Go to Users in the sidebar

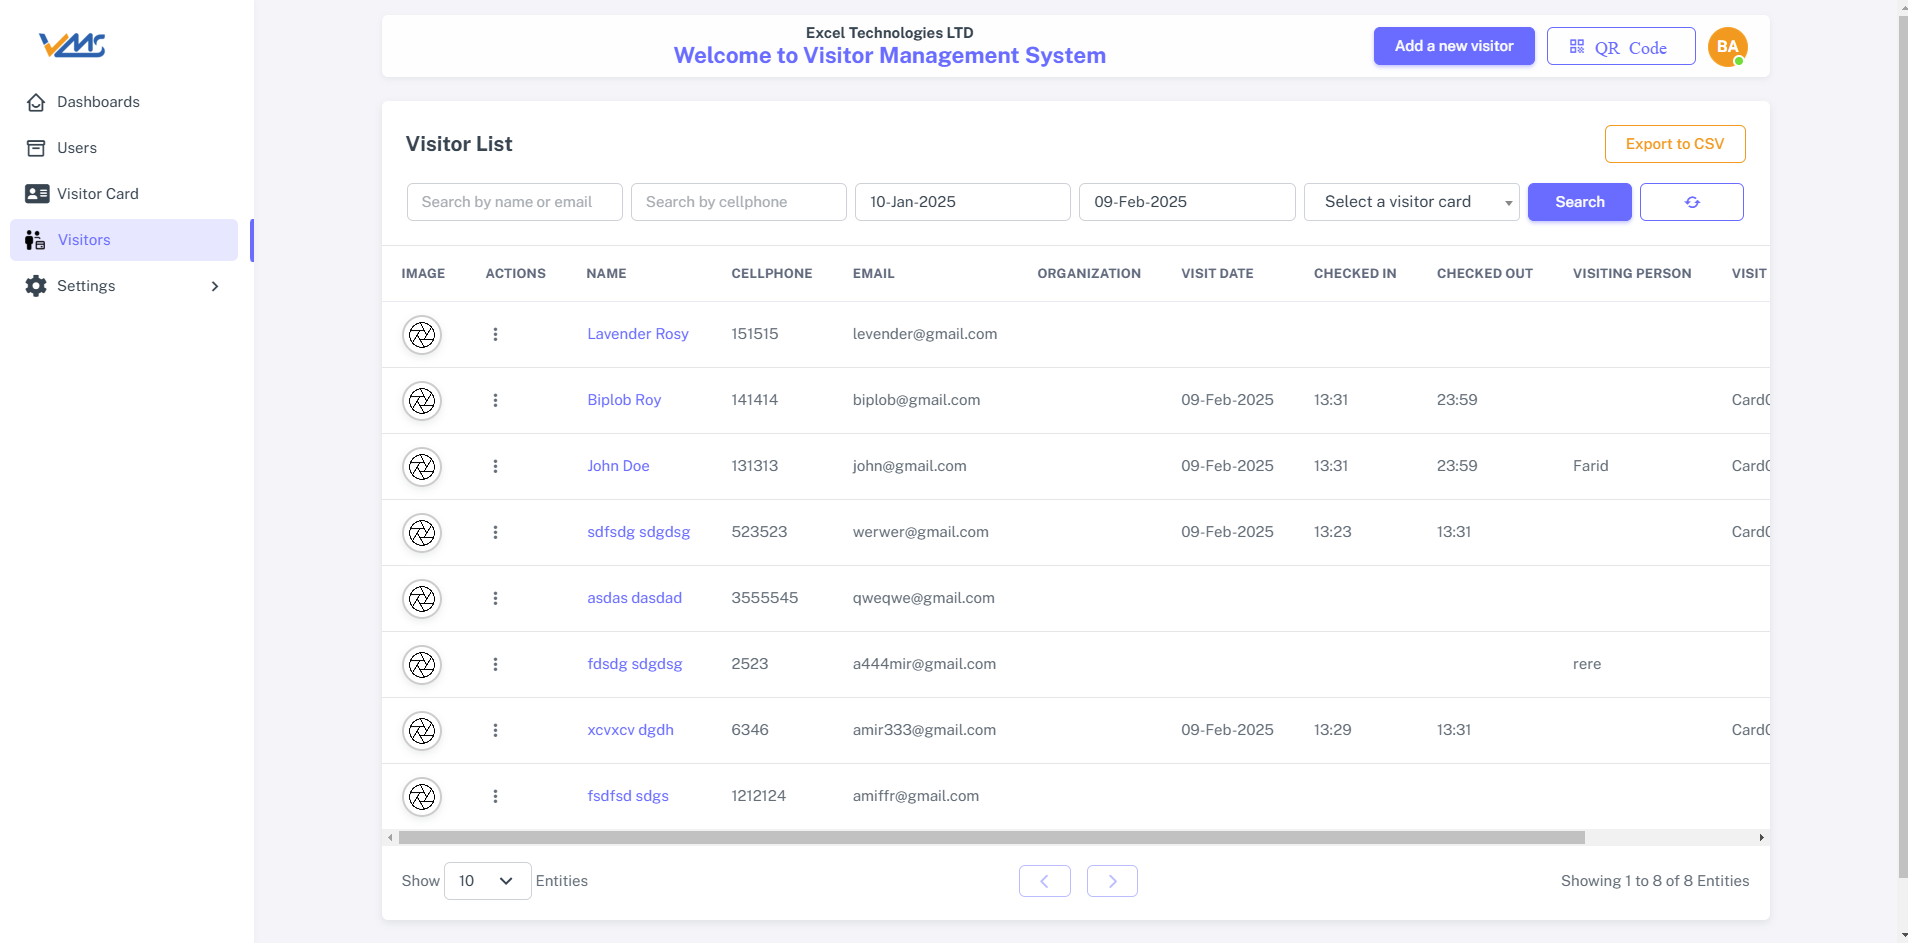click(x=76, y=148)
